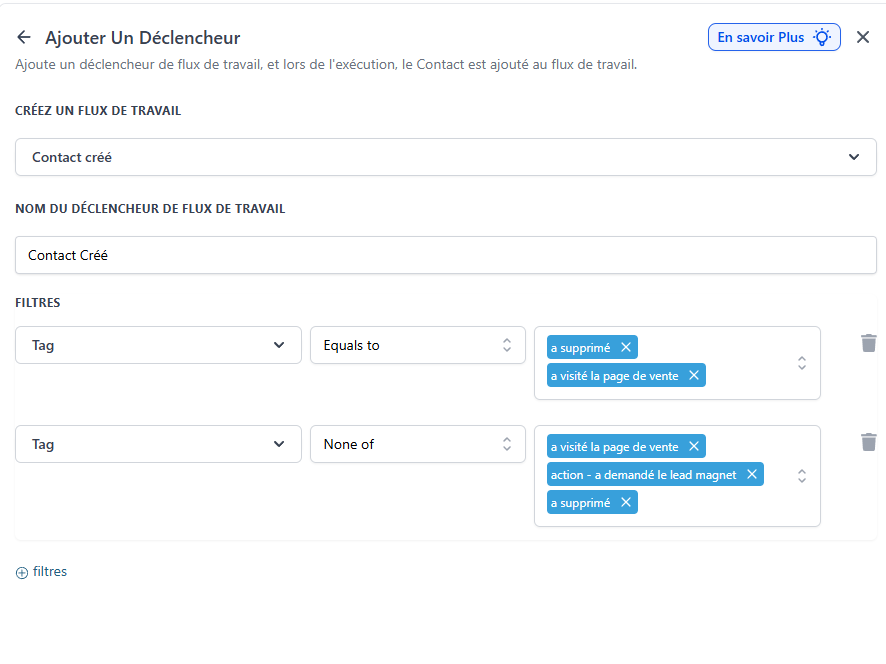Remove action - a demandé le lead magnet tag

pyautogui.click(x=752, y=474)
